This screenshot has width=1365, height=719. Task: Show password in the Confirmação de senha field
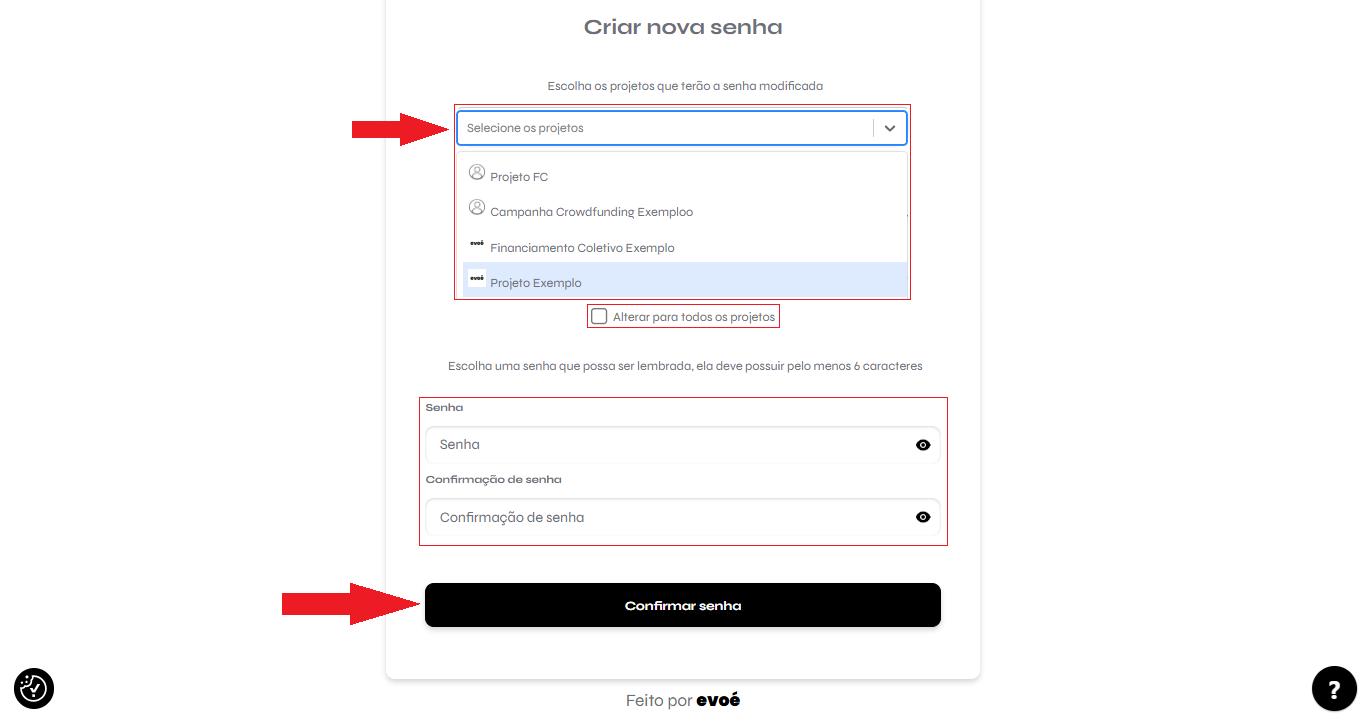pyautogui.click(x=923, y=517)
